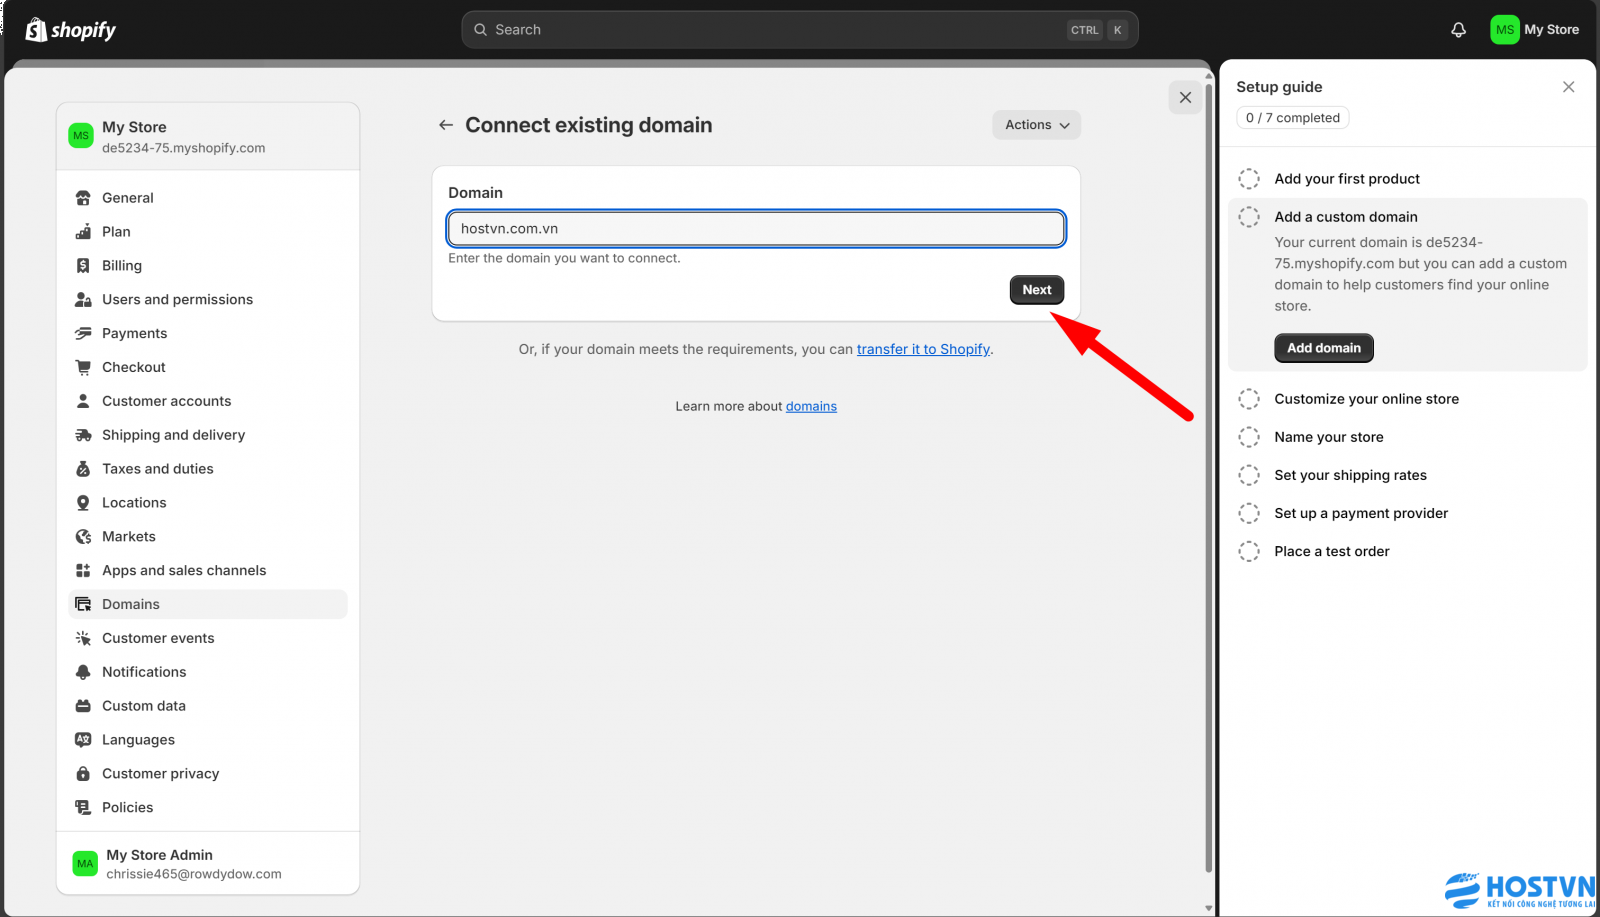1600x917 pixels.
Task: Open Custom data settings
Action: pos(208,706)
